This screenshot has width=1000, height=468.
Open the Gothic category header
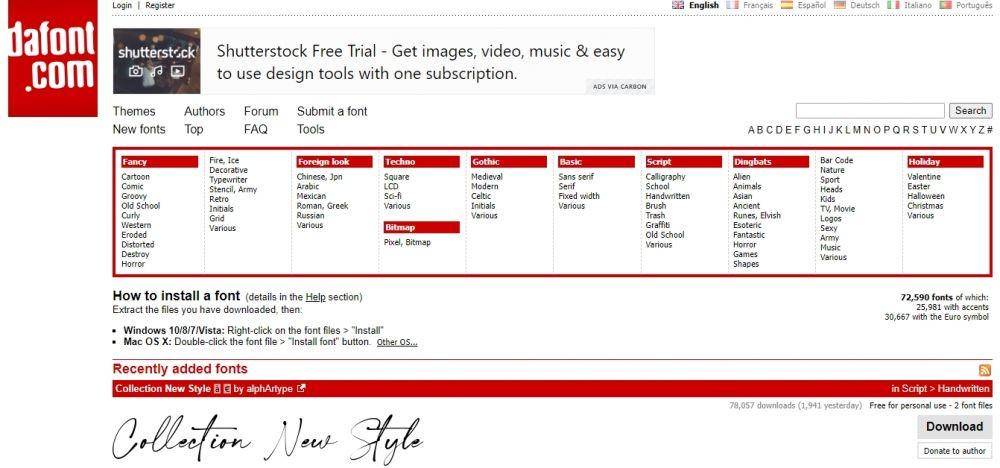[x=509, y=162]
